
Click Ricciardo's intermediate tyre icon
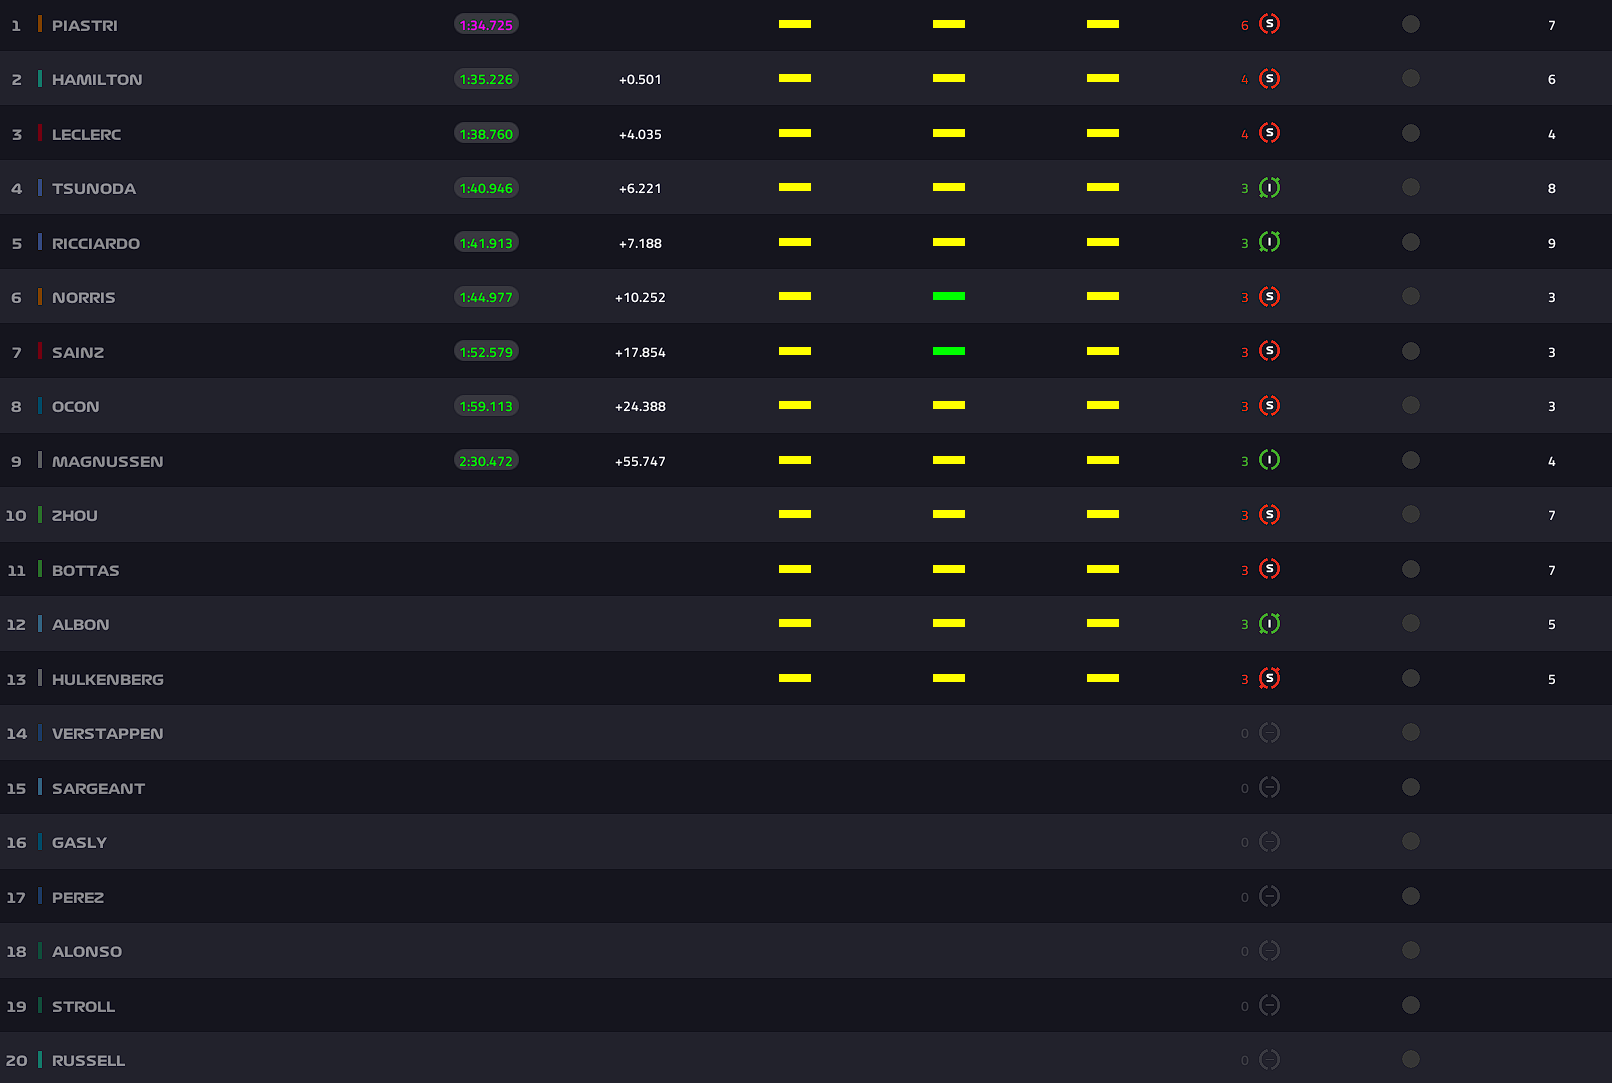[x=1269, y=242]
